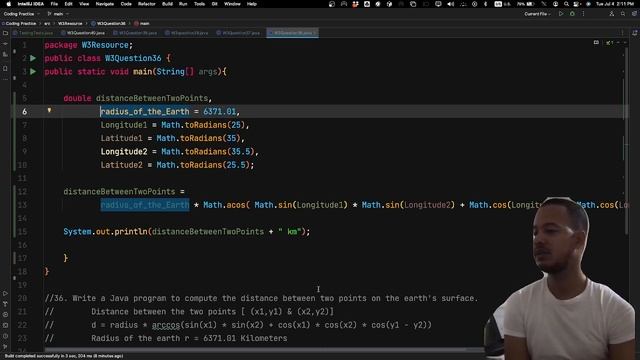Open the Version Control branch icon at the sidebar bottom
The image size is (640, 360).
(5, 347)
